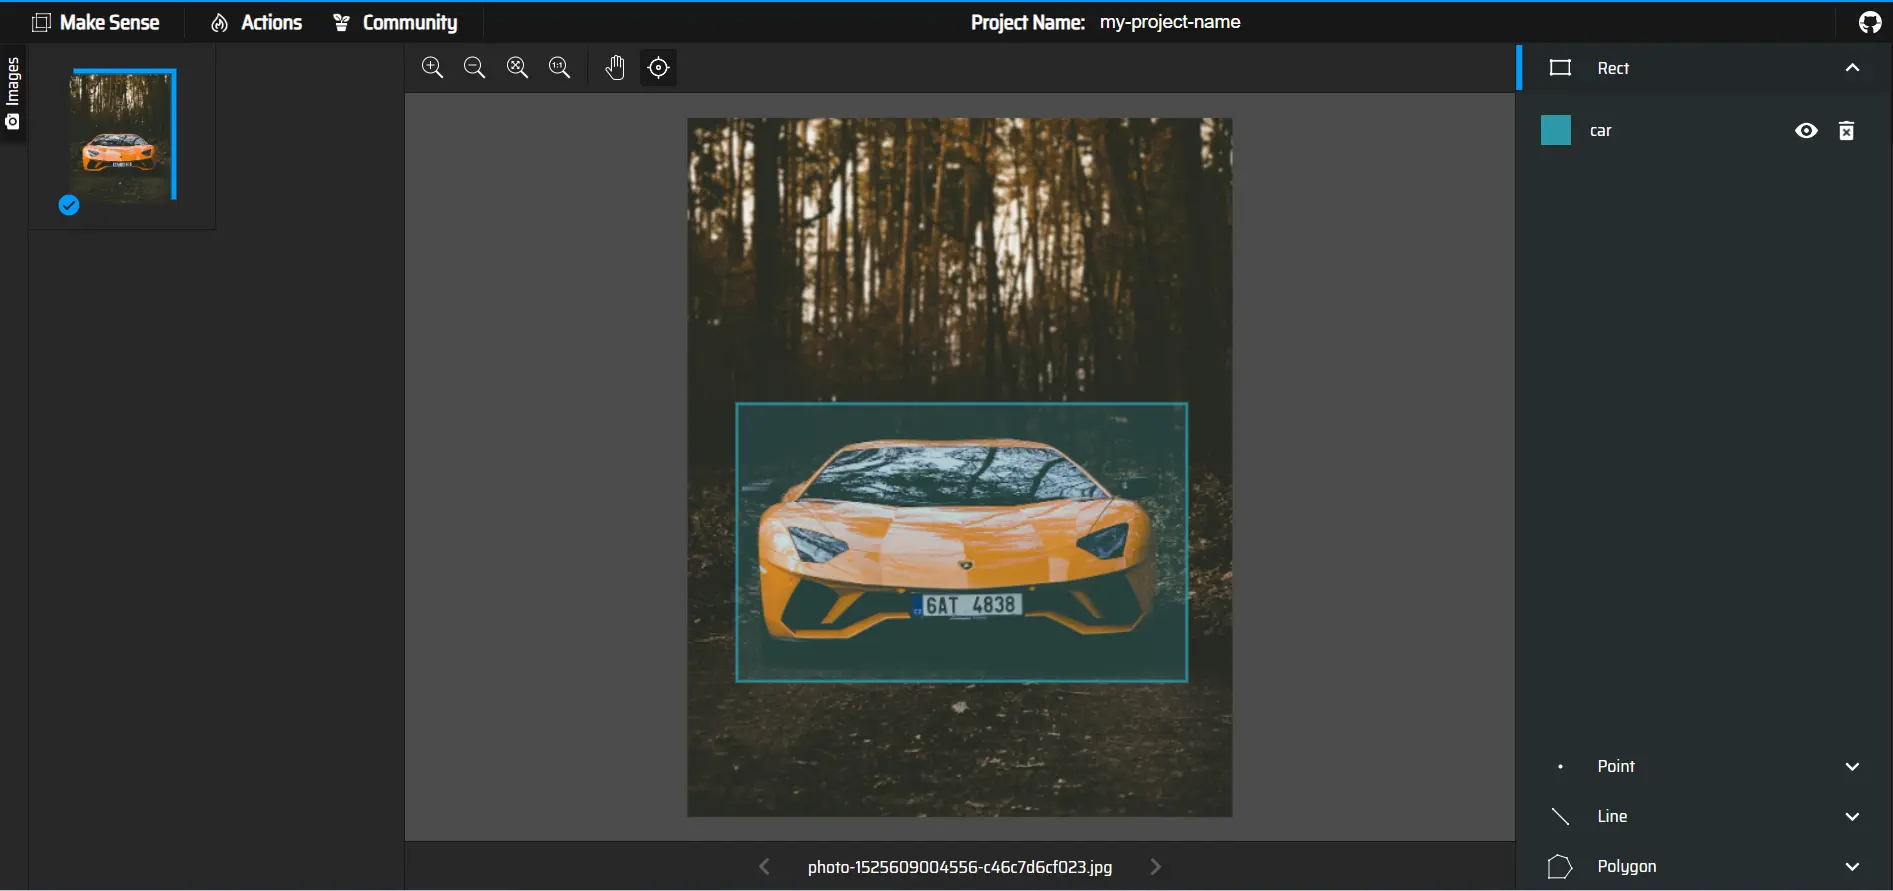This screenshot has height=891, width=1893.
Task: Delete the car label with trash icon
Action: (x=1846, y=131)
